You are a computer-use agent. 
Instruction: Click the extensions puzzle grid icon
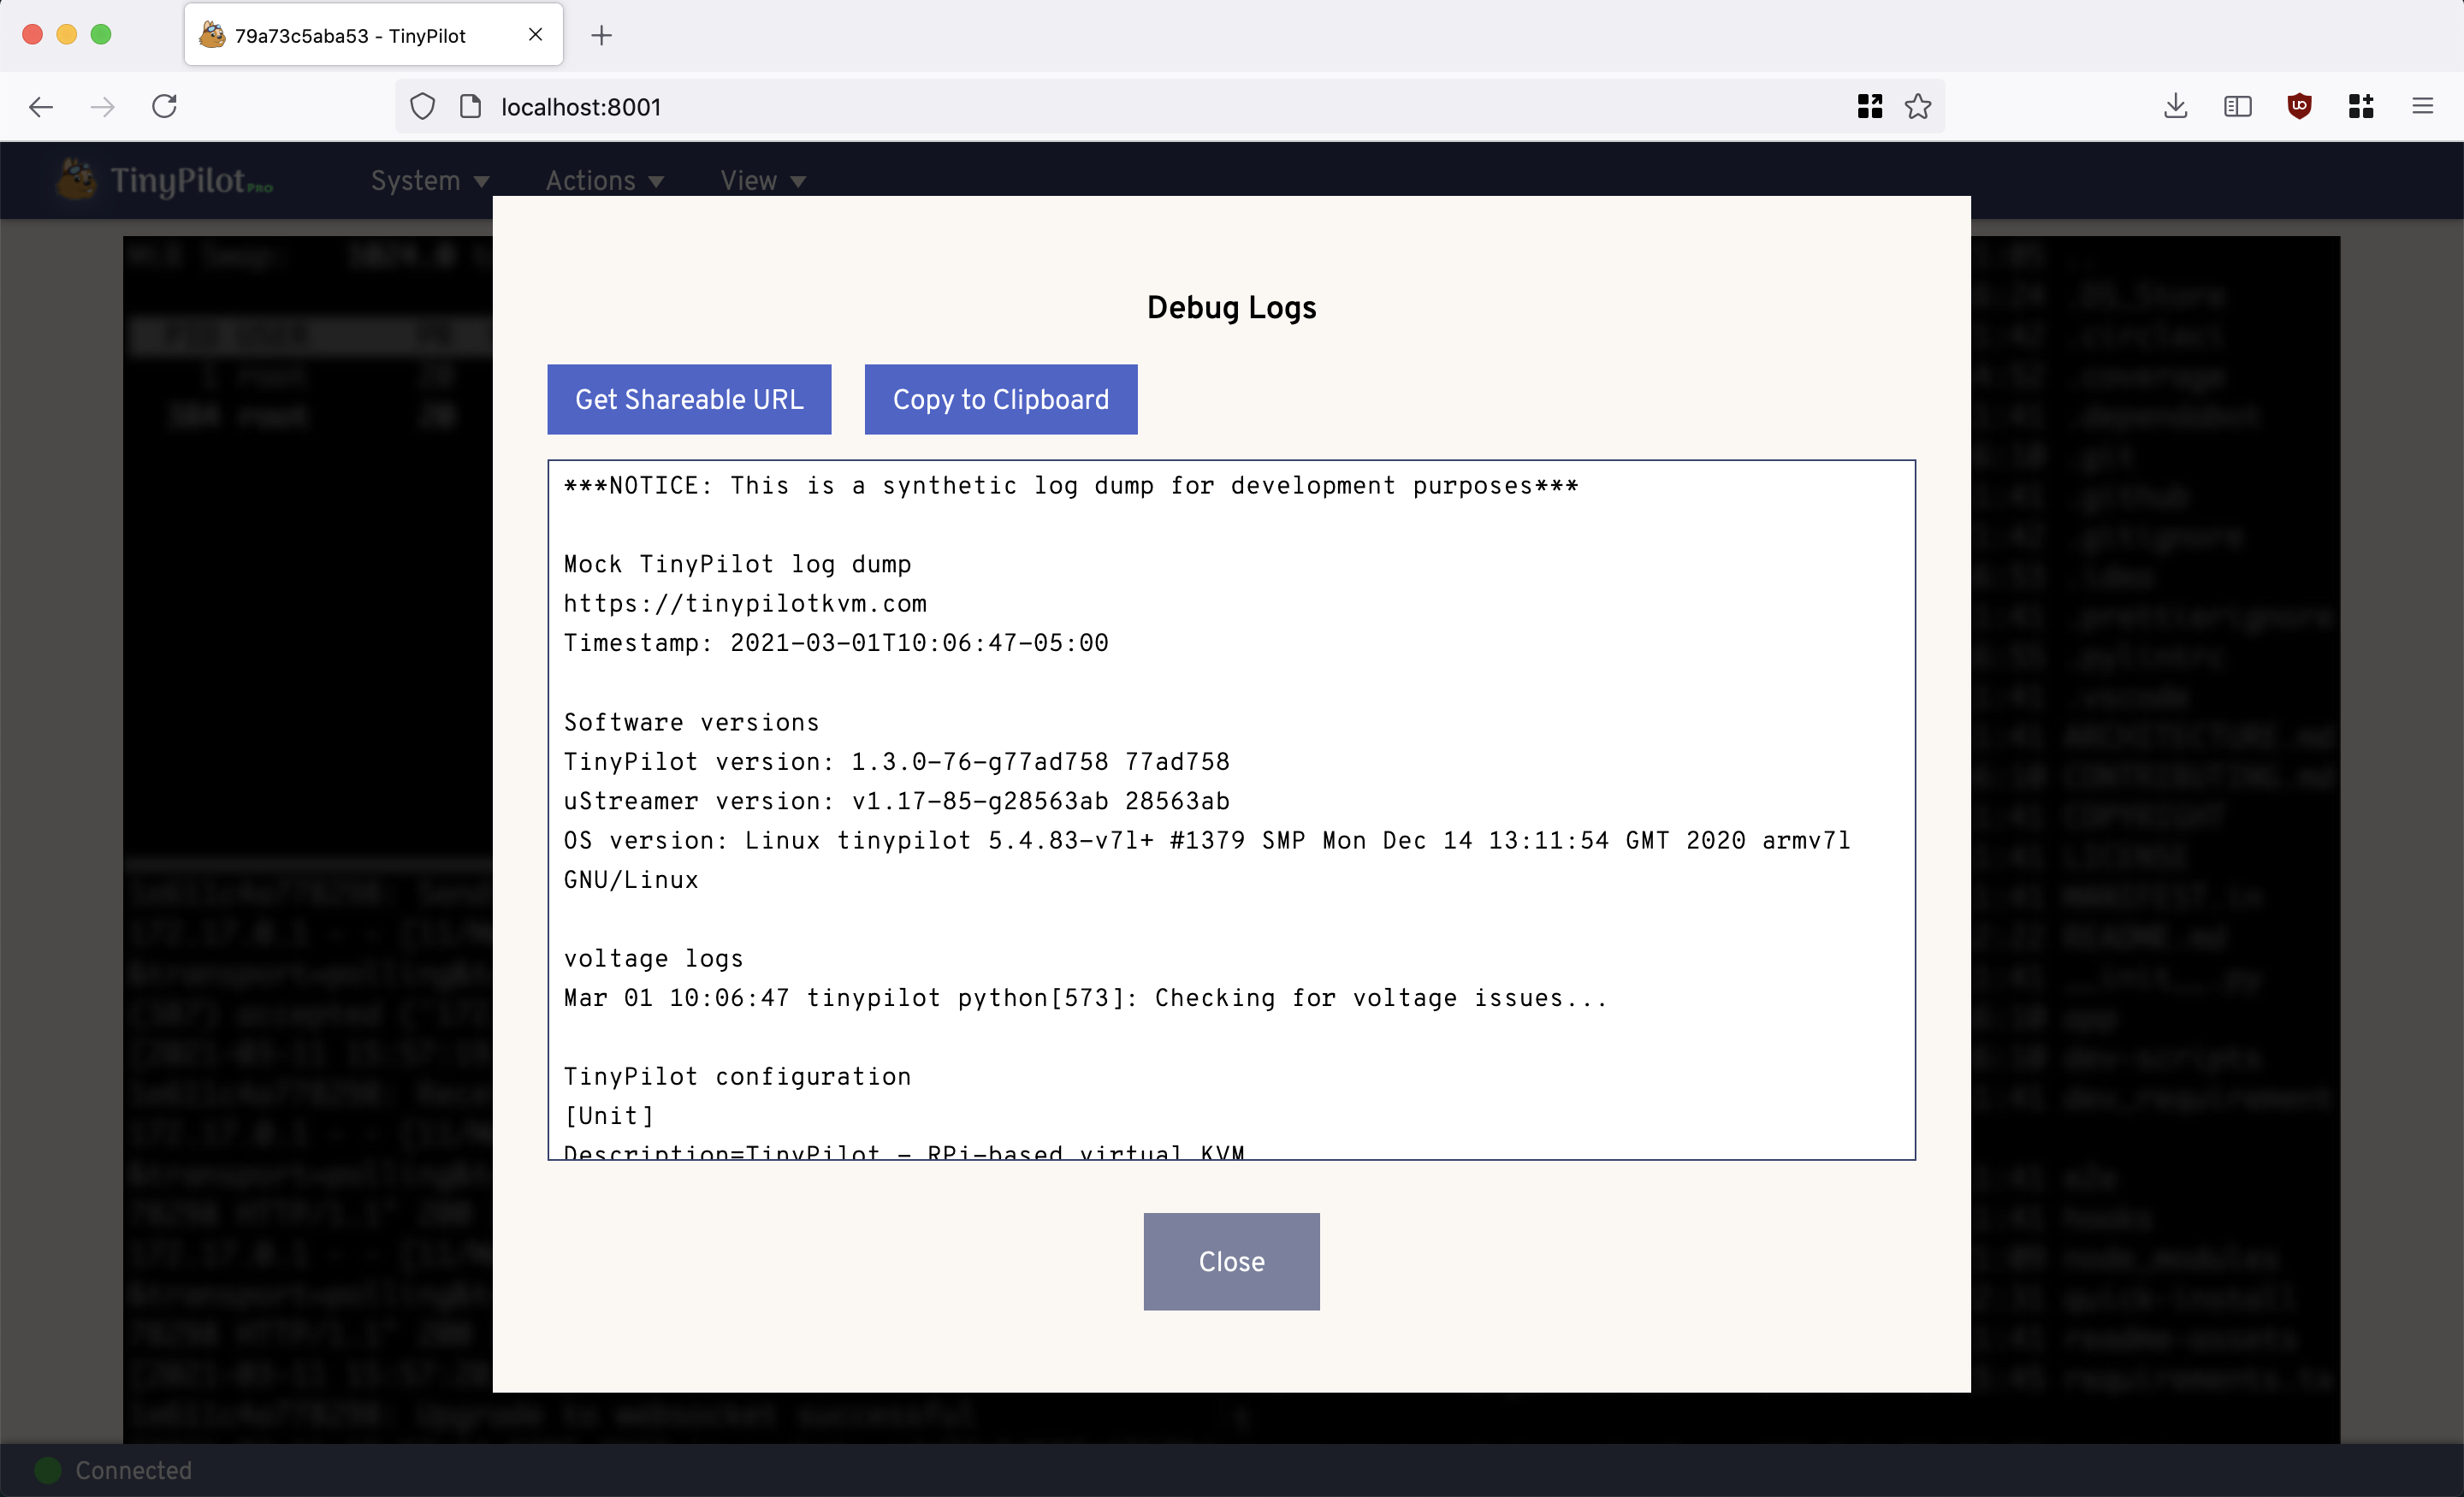coord(2361,107)
